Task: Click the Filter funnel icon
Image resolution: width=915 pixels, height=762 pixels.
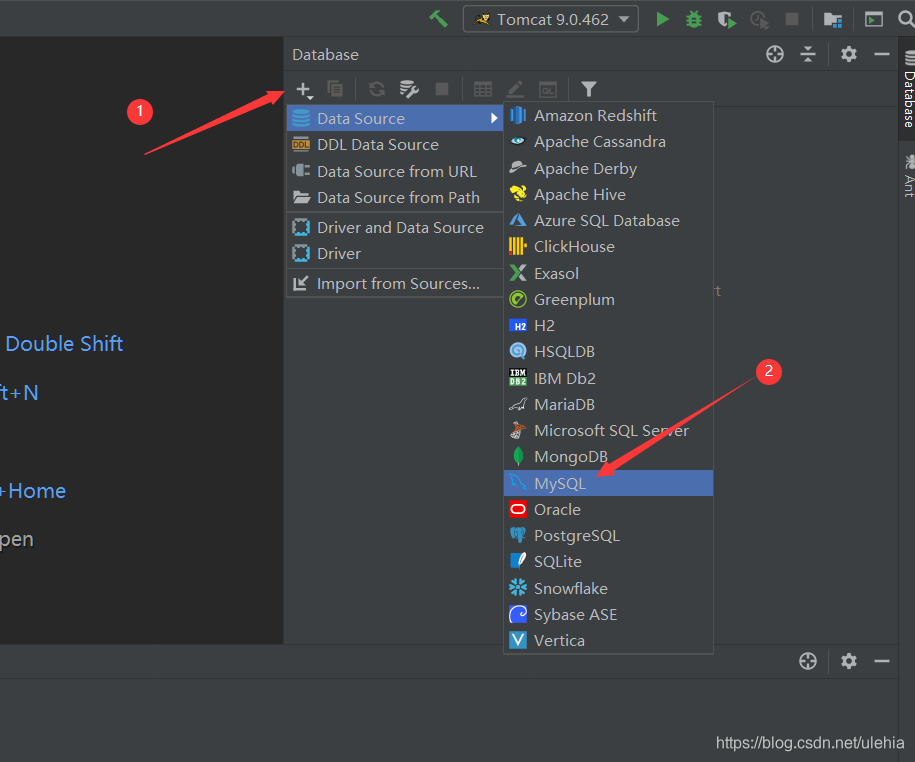Action: (589, 89)
